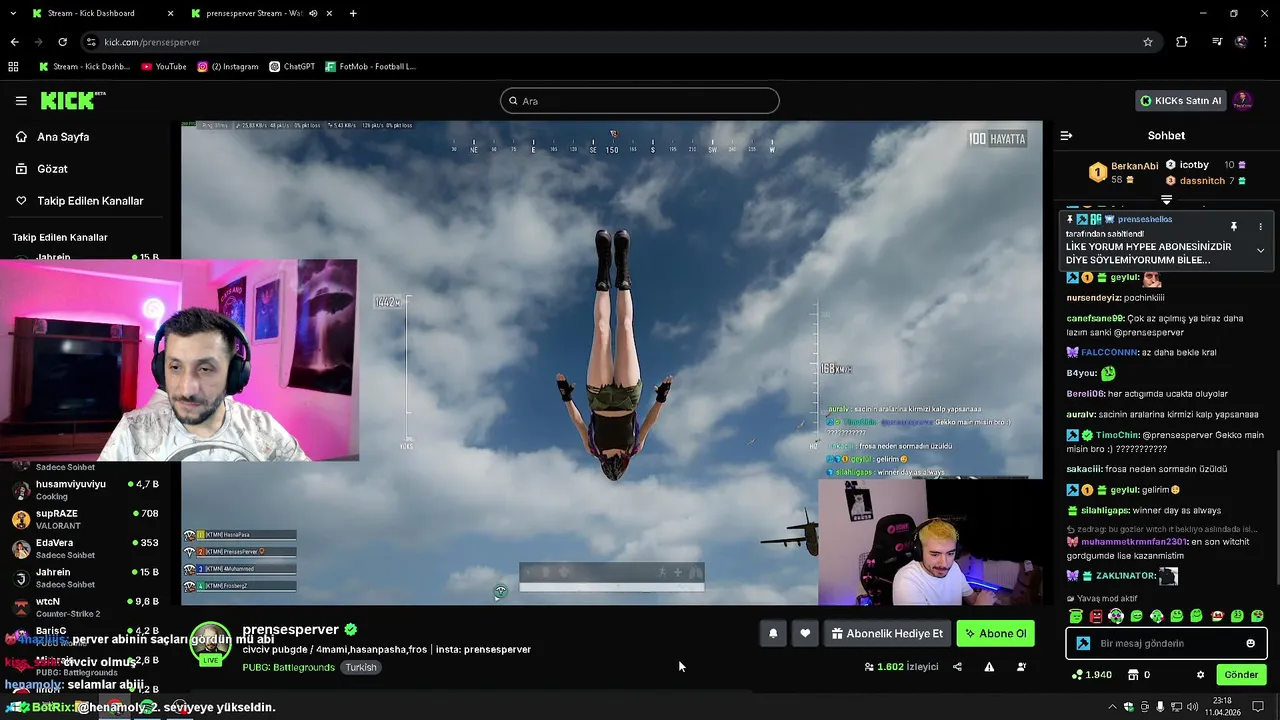Open the hamburger sidebar menu
This screenshot has height=720, width=1280.
[x=21, y=100]
